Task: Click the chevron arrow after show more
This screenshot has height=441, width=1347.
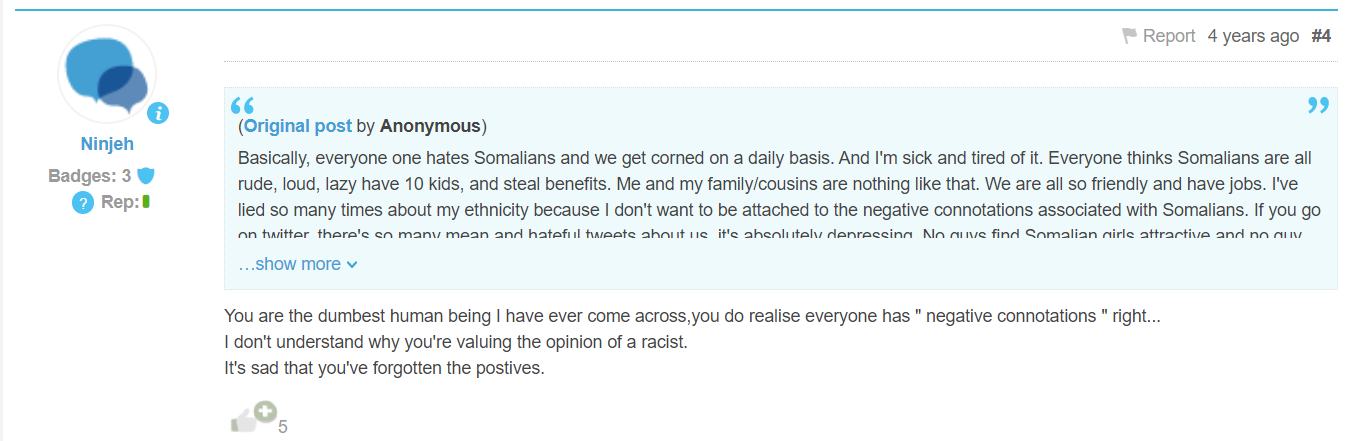Action: pos(352,265)
